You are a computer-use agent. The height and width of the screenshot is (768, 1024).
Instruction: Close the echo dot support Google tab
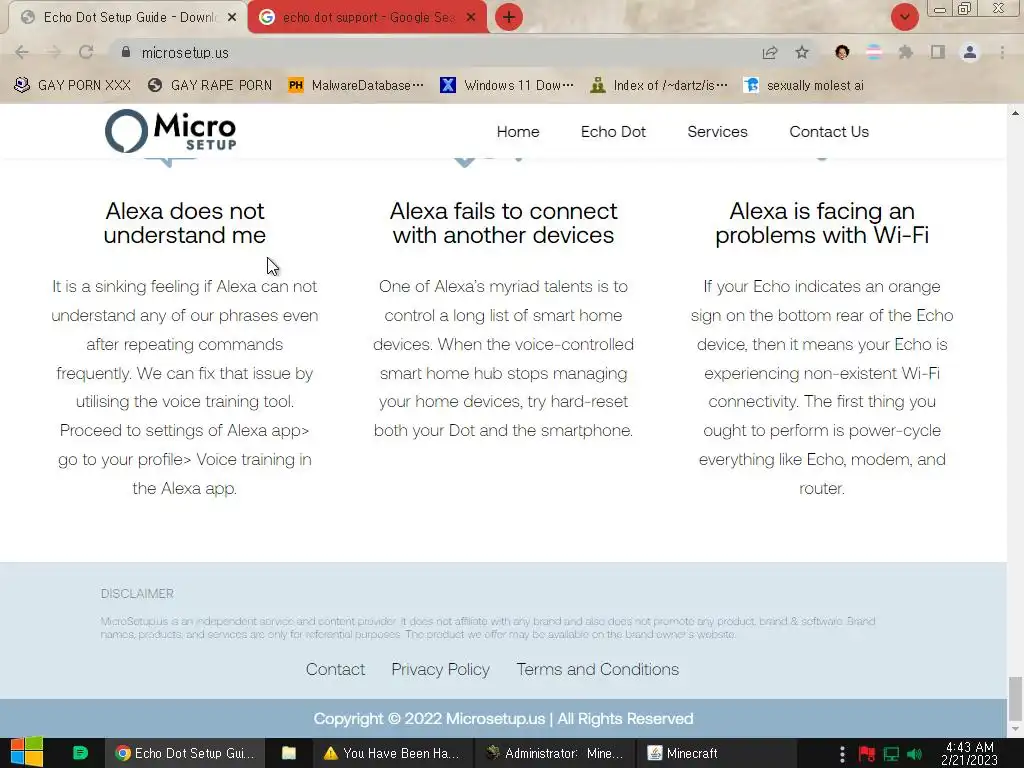471,17
